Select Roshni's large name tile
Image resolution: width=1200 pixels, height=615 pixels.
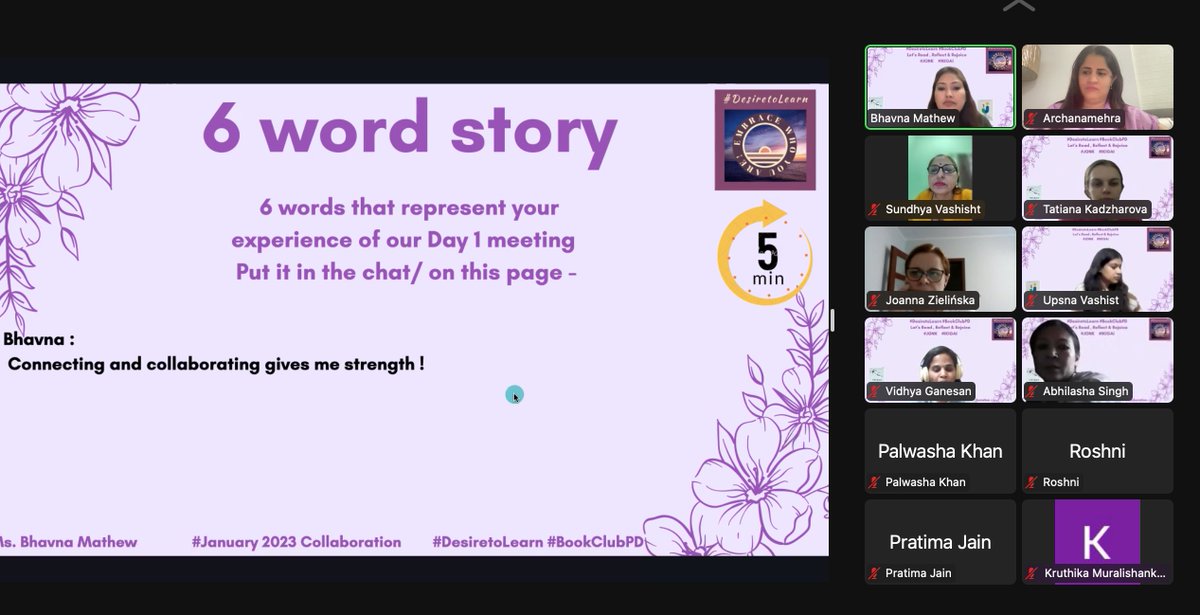click(1097, 450)
